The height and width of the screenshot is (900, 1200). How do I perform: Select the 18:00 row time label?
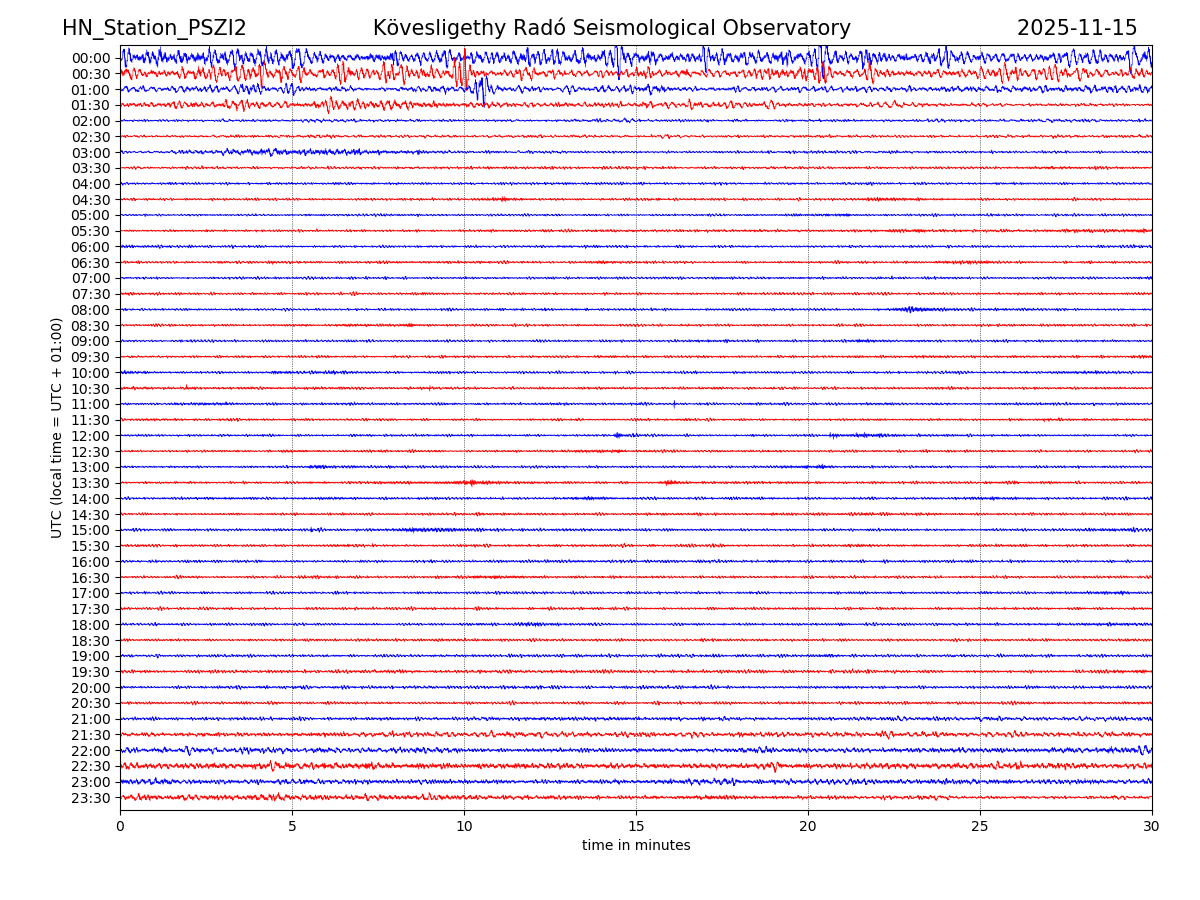[91, 625]
